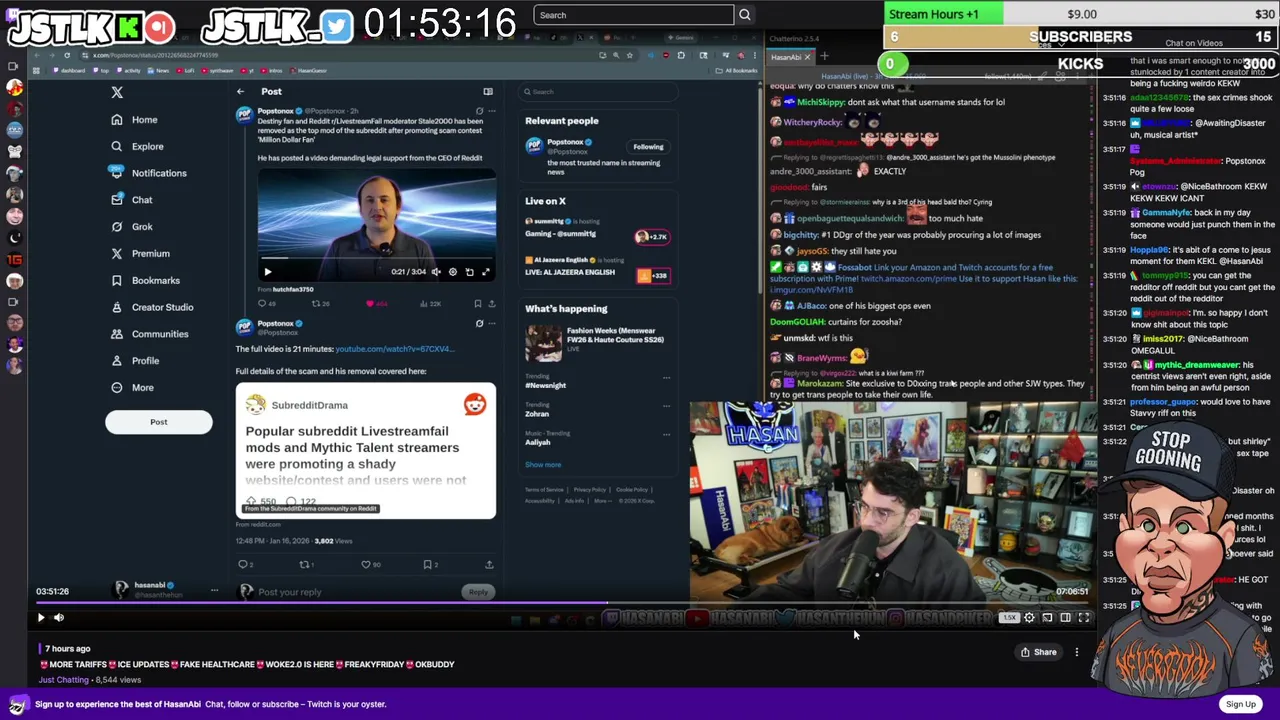Screen dimensions: 1280x720
Task: Click the grey Reply button
Action: coord(478,592)
